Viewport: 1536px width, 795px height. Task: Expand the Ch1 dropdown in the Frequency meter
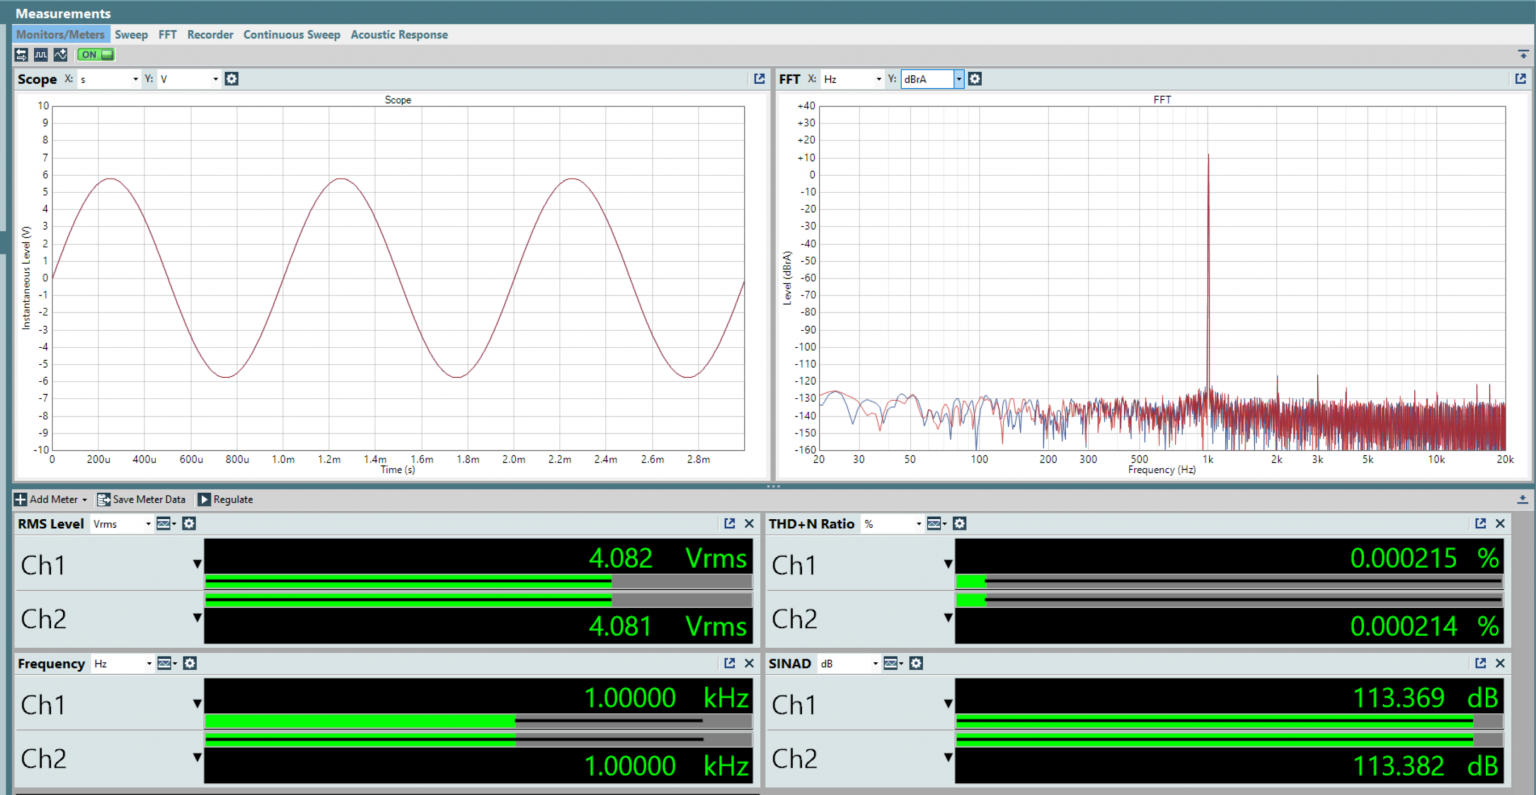click(x=196, y=704)
